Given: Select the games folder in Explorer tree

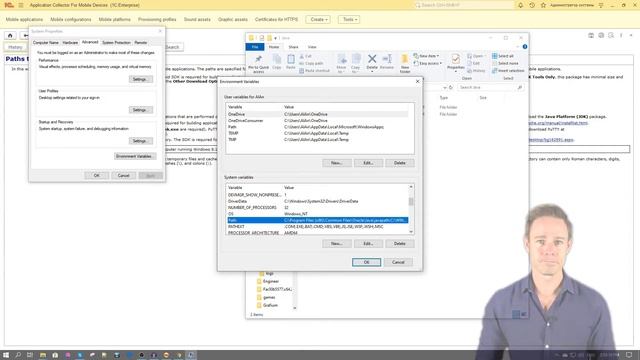Looking at the screenshot, I should coord(266,298).
